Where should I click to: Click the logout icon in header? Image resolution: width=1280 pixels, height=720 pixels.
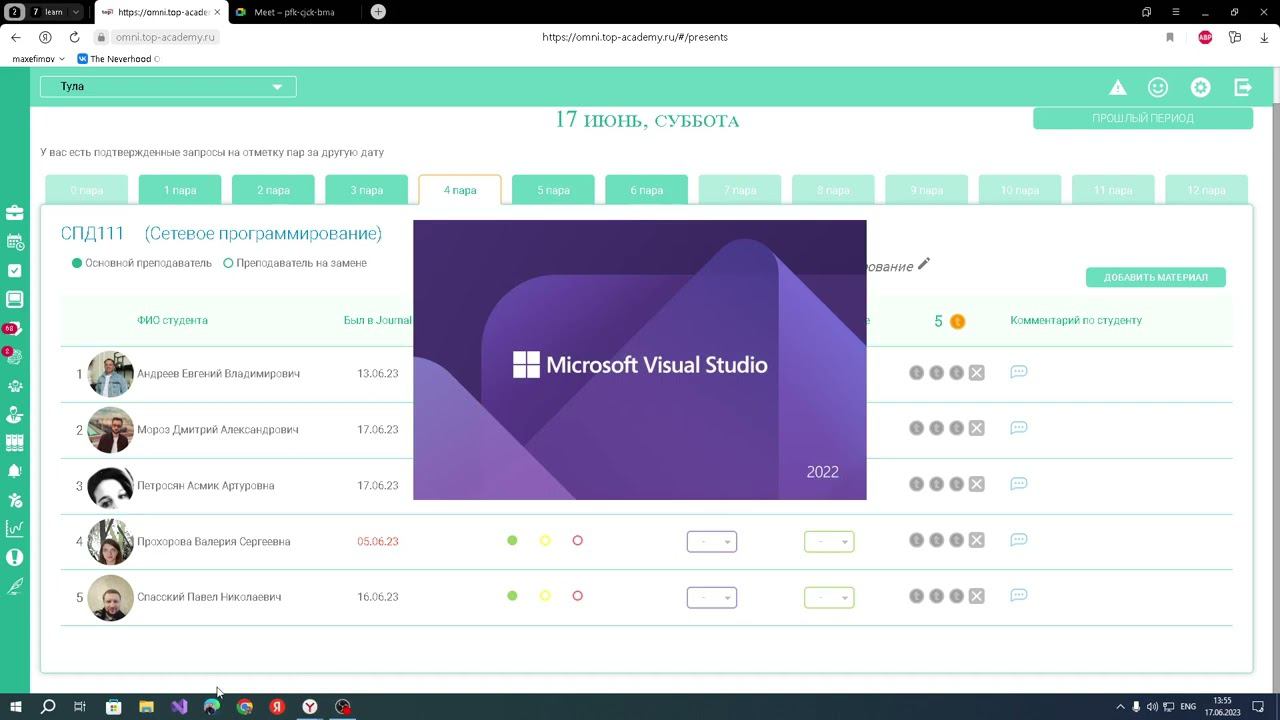click(x=1243, y=87)
